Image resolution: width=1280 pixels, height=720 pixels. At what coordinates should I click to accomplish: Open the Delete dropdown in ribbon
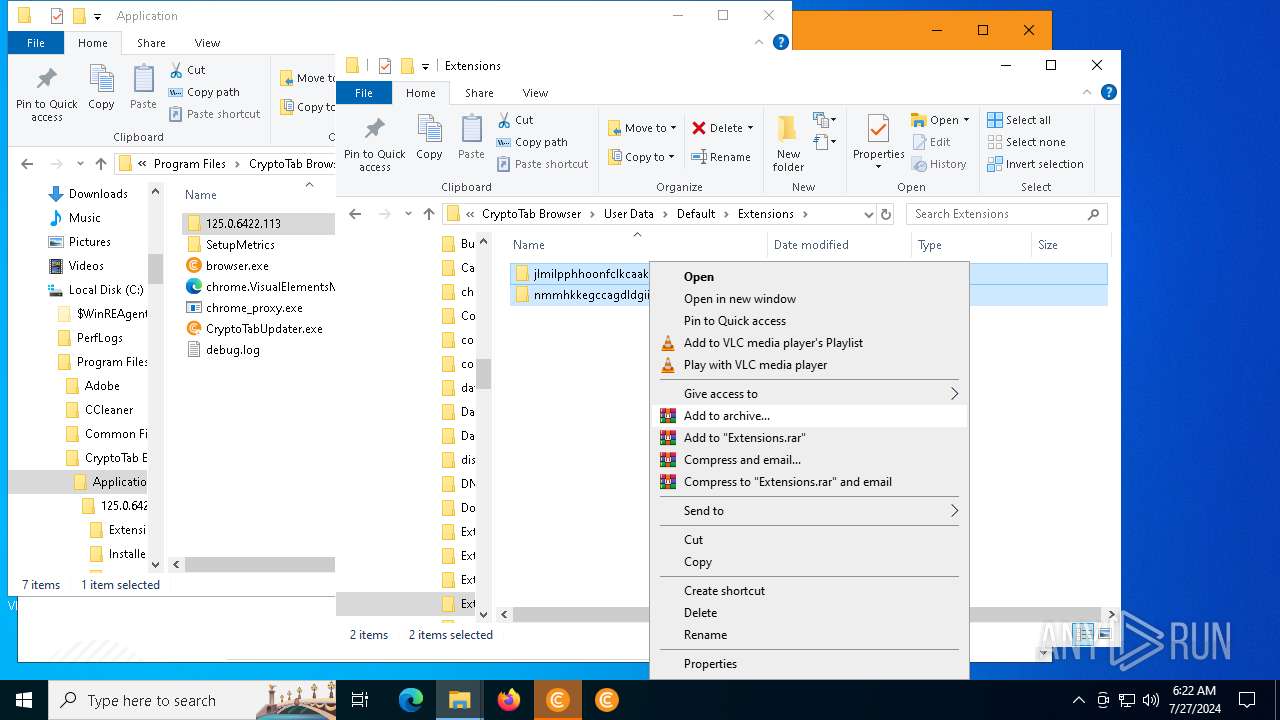click(x=724, y=128)
